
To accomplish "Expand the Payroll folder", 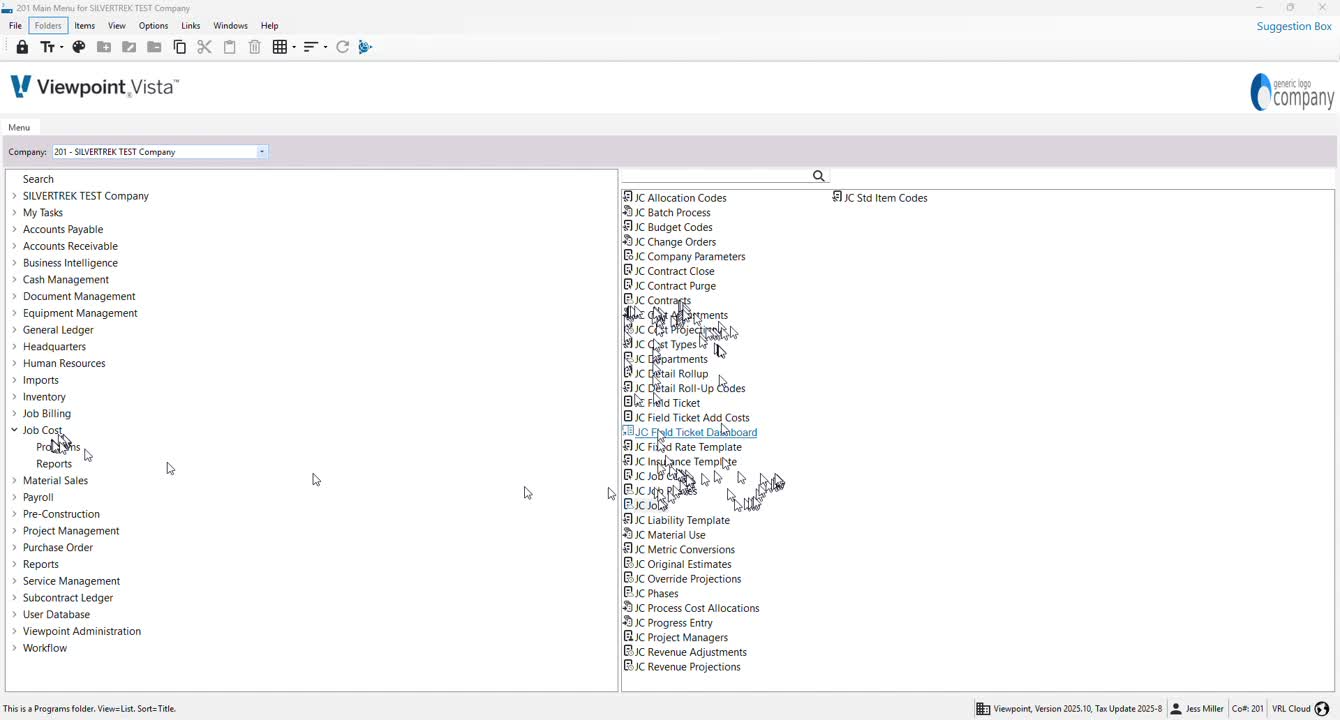I will (x=14, y=497).
